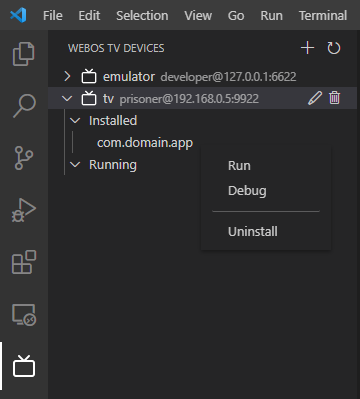
Task: Click the Running label
Action: 113,165
